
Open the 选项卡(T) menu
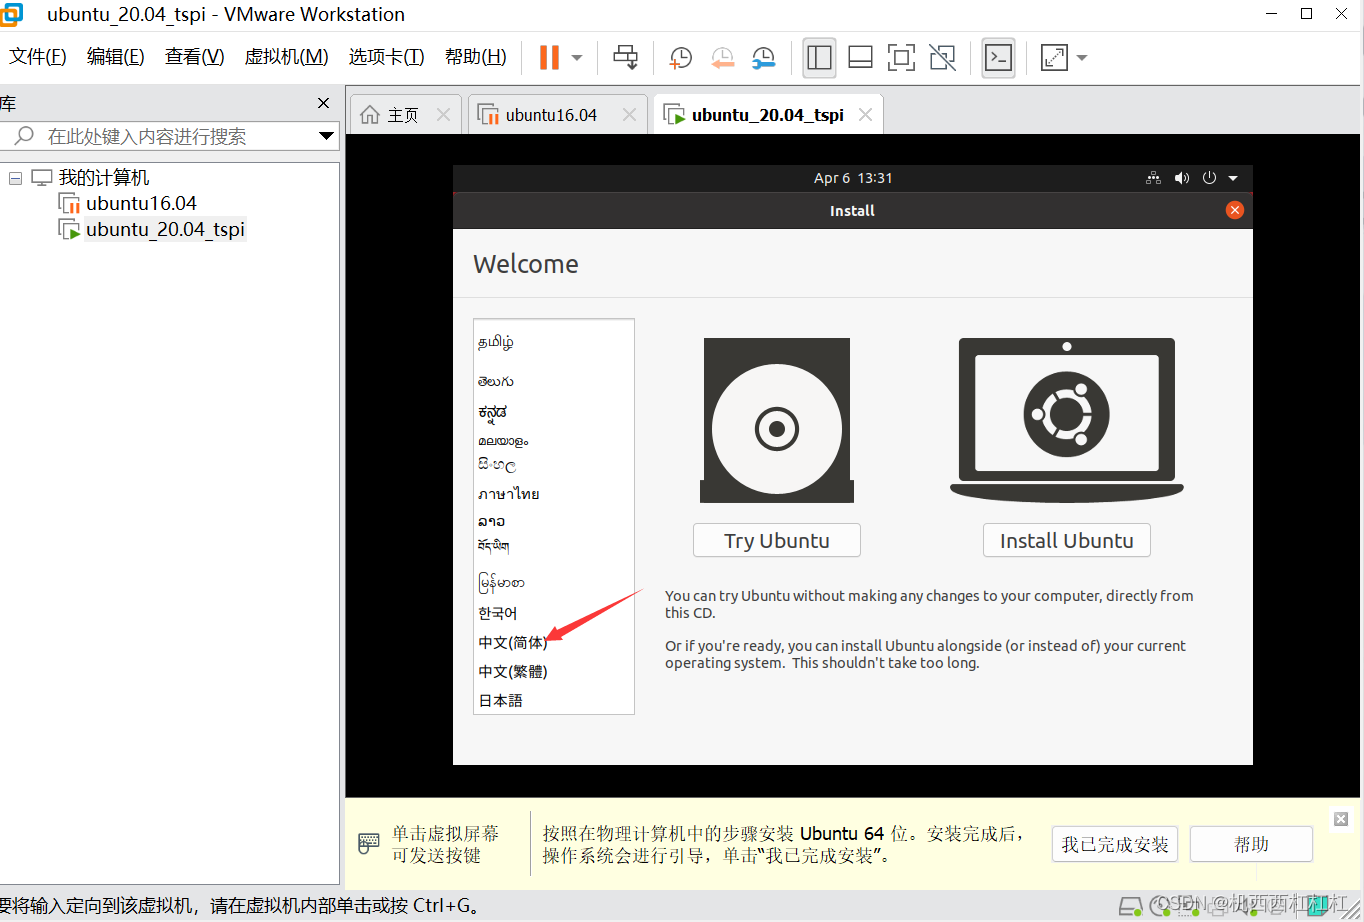point(386,57)
